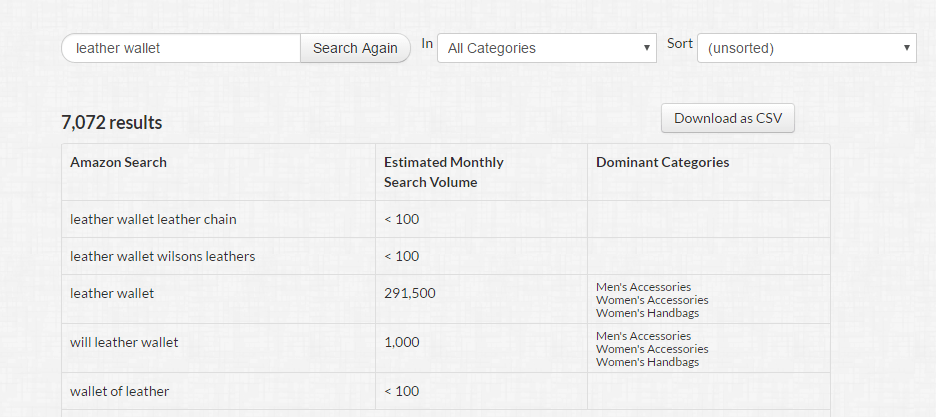The height and width of the screenshot is (417, 936).
Task: Click Women's Handbags in will leather wallet row
Action: [647, 362]
